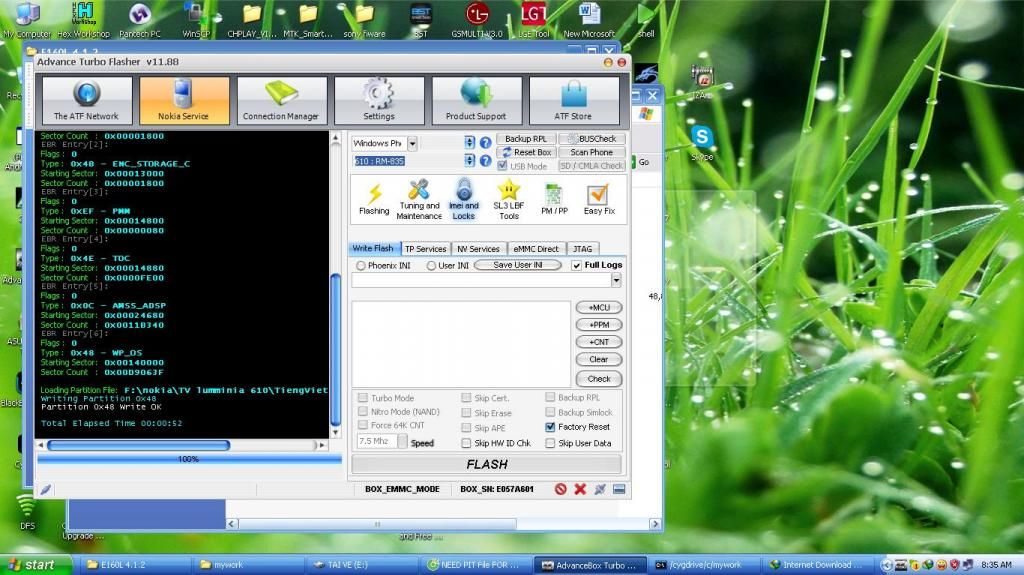Open WinSCP desktop icon
This screenshot has width=1024, height=575.
tap(196, 20)
